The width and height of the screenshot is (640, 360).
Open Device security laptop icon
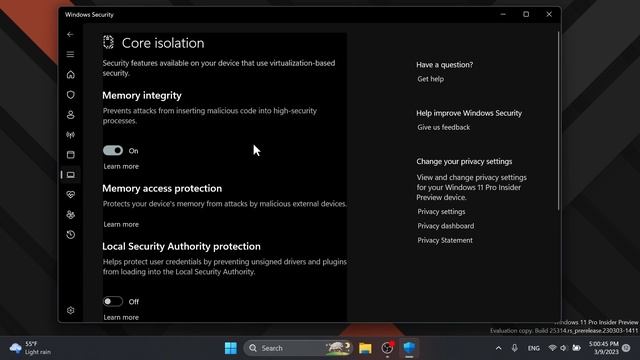70,175
